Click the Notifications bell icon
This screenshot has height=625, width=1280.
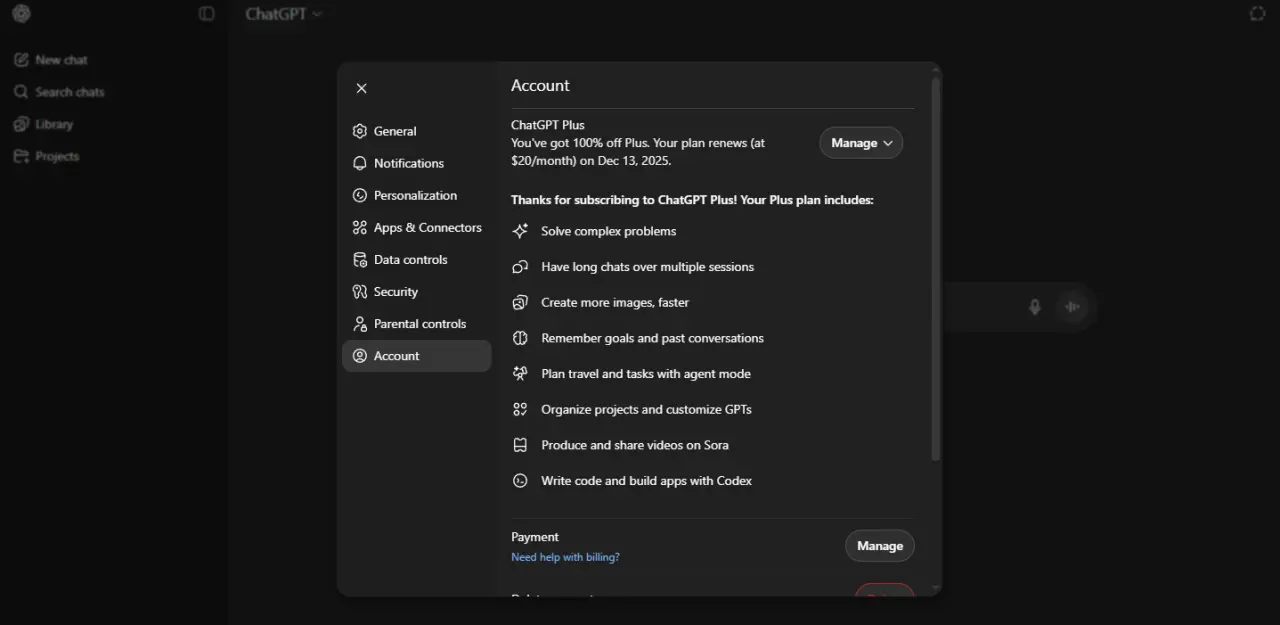coord(360,163)
